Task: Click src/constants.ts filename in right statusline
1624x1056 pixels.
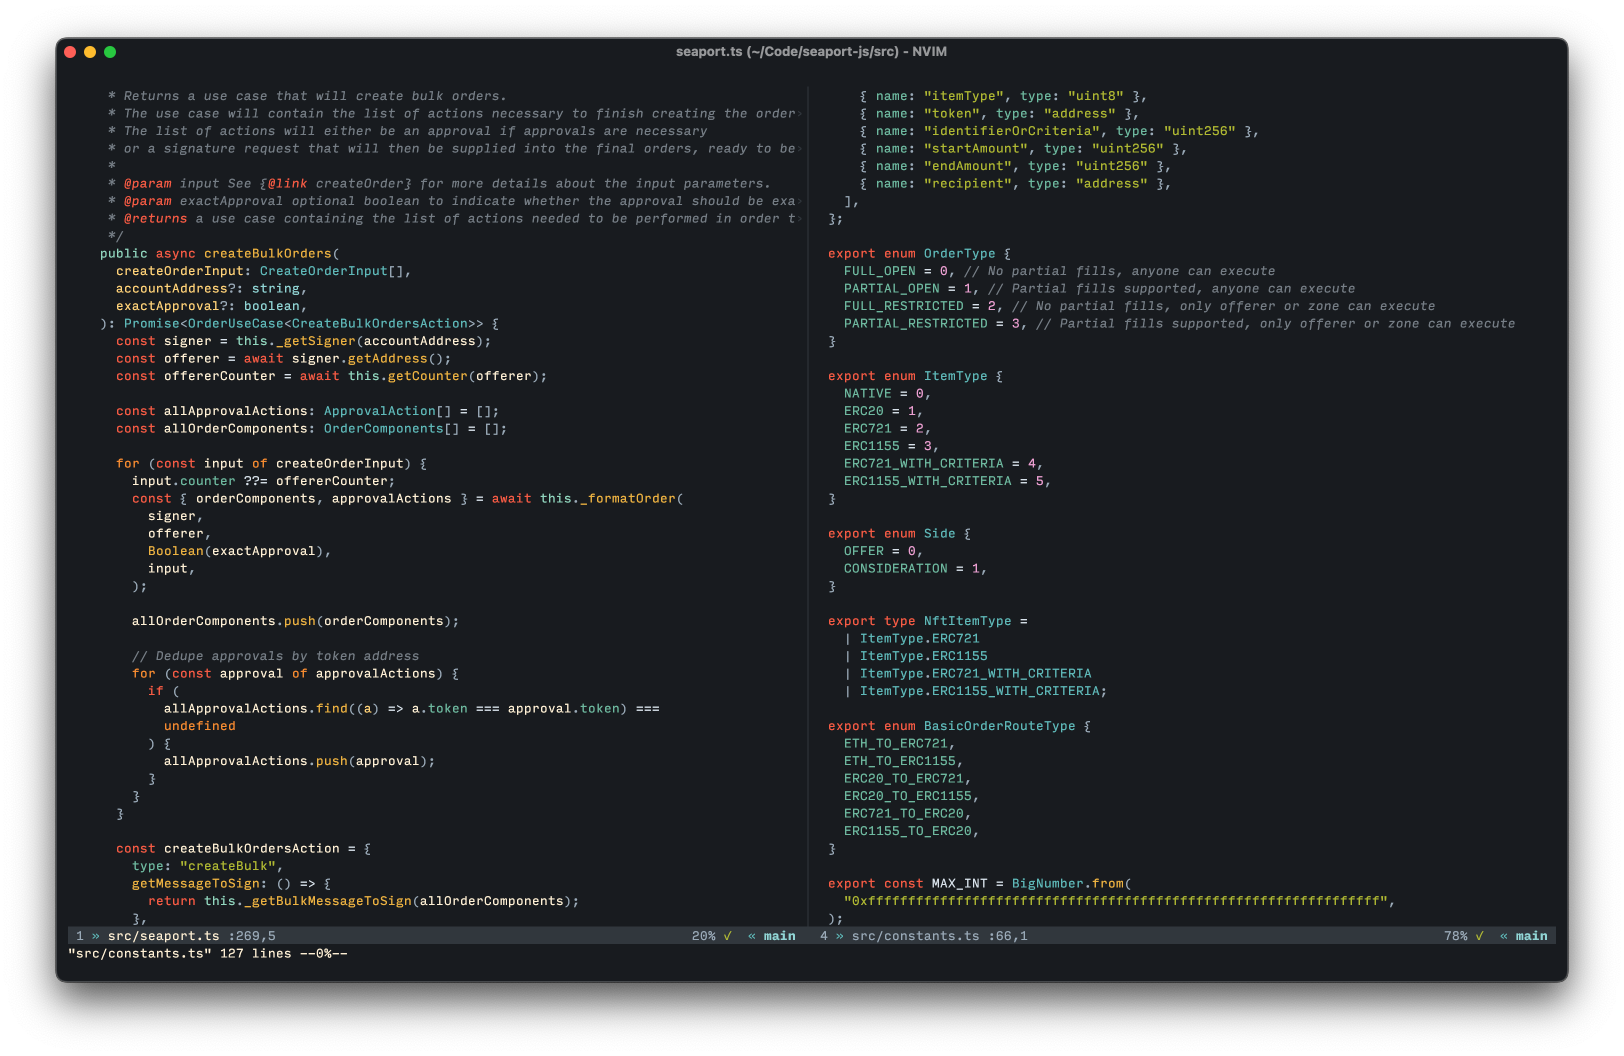Action: (x=916, y=936)
